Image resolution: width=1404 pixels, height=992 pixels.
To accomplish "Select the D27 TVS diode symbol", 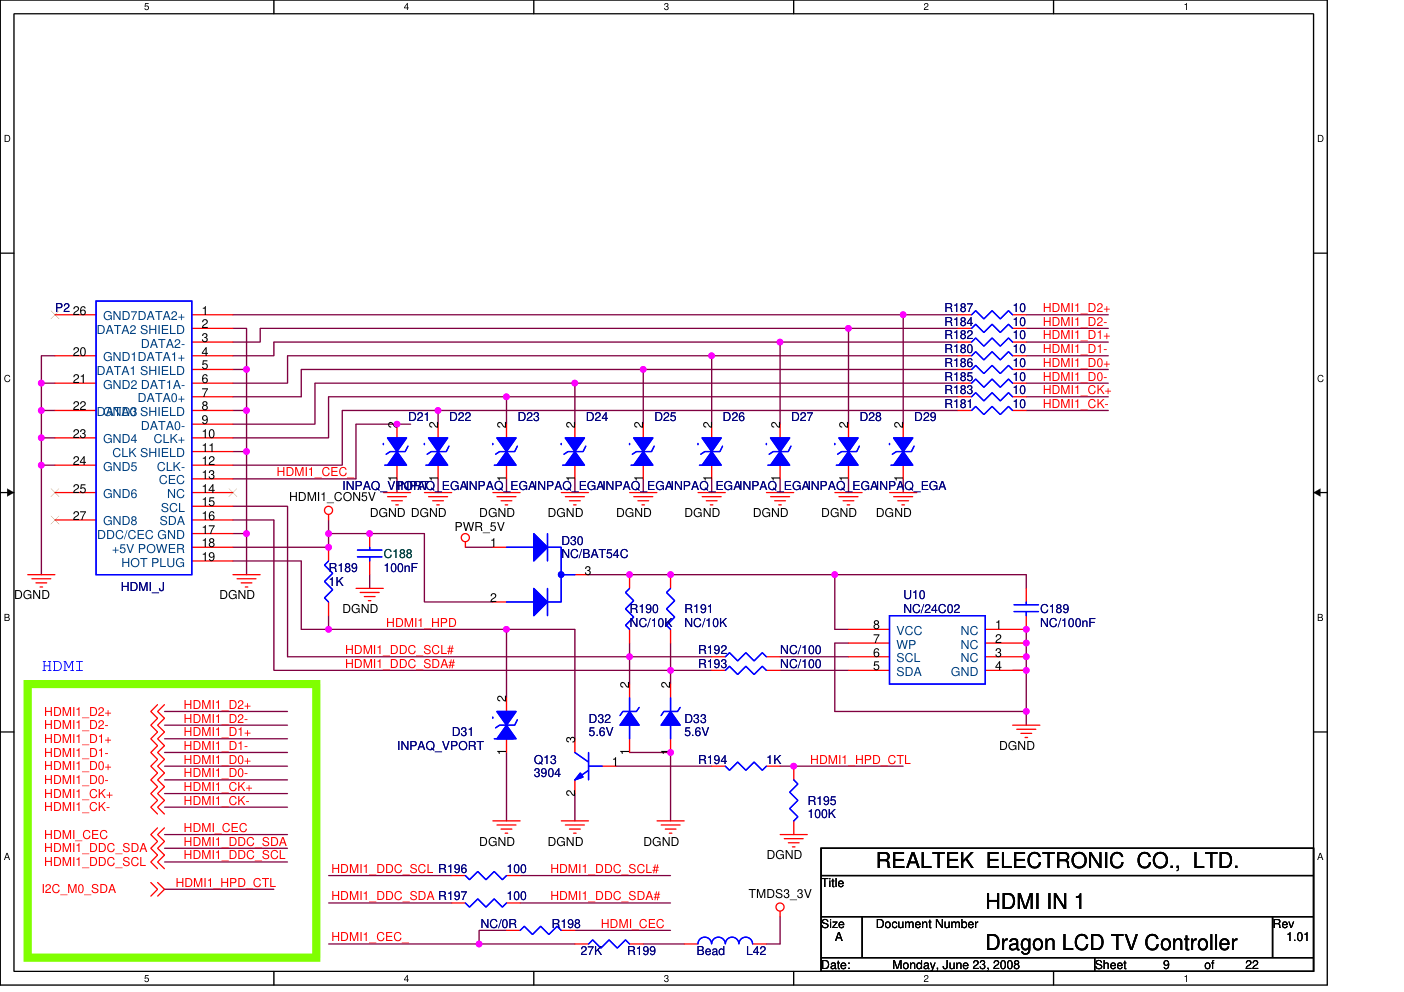I will [x=780, y=453].
